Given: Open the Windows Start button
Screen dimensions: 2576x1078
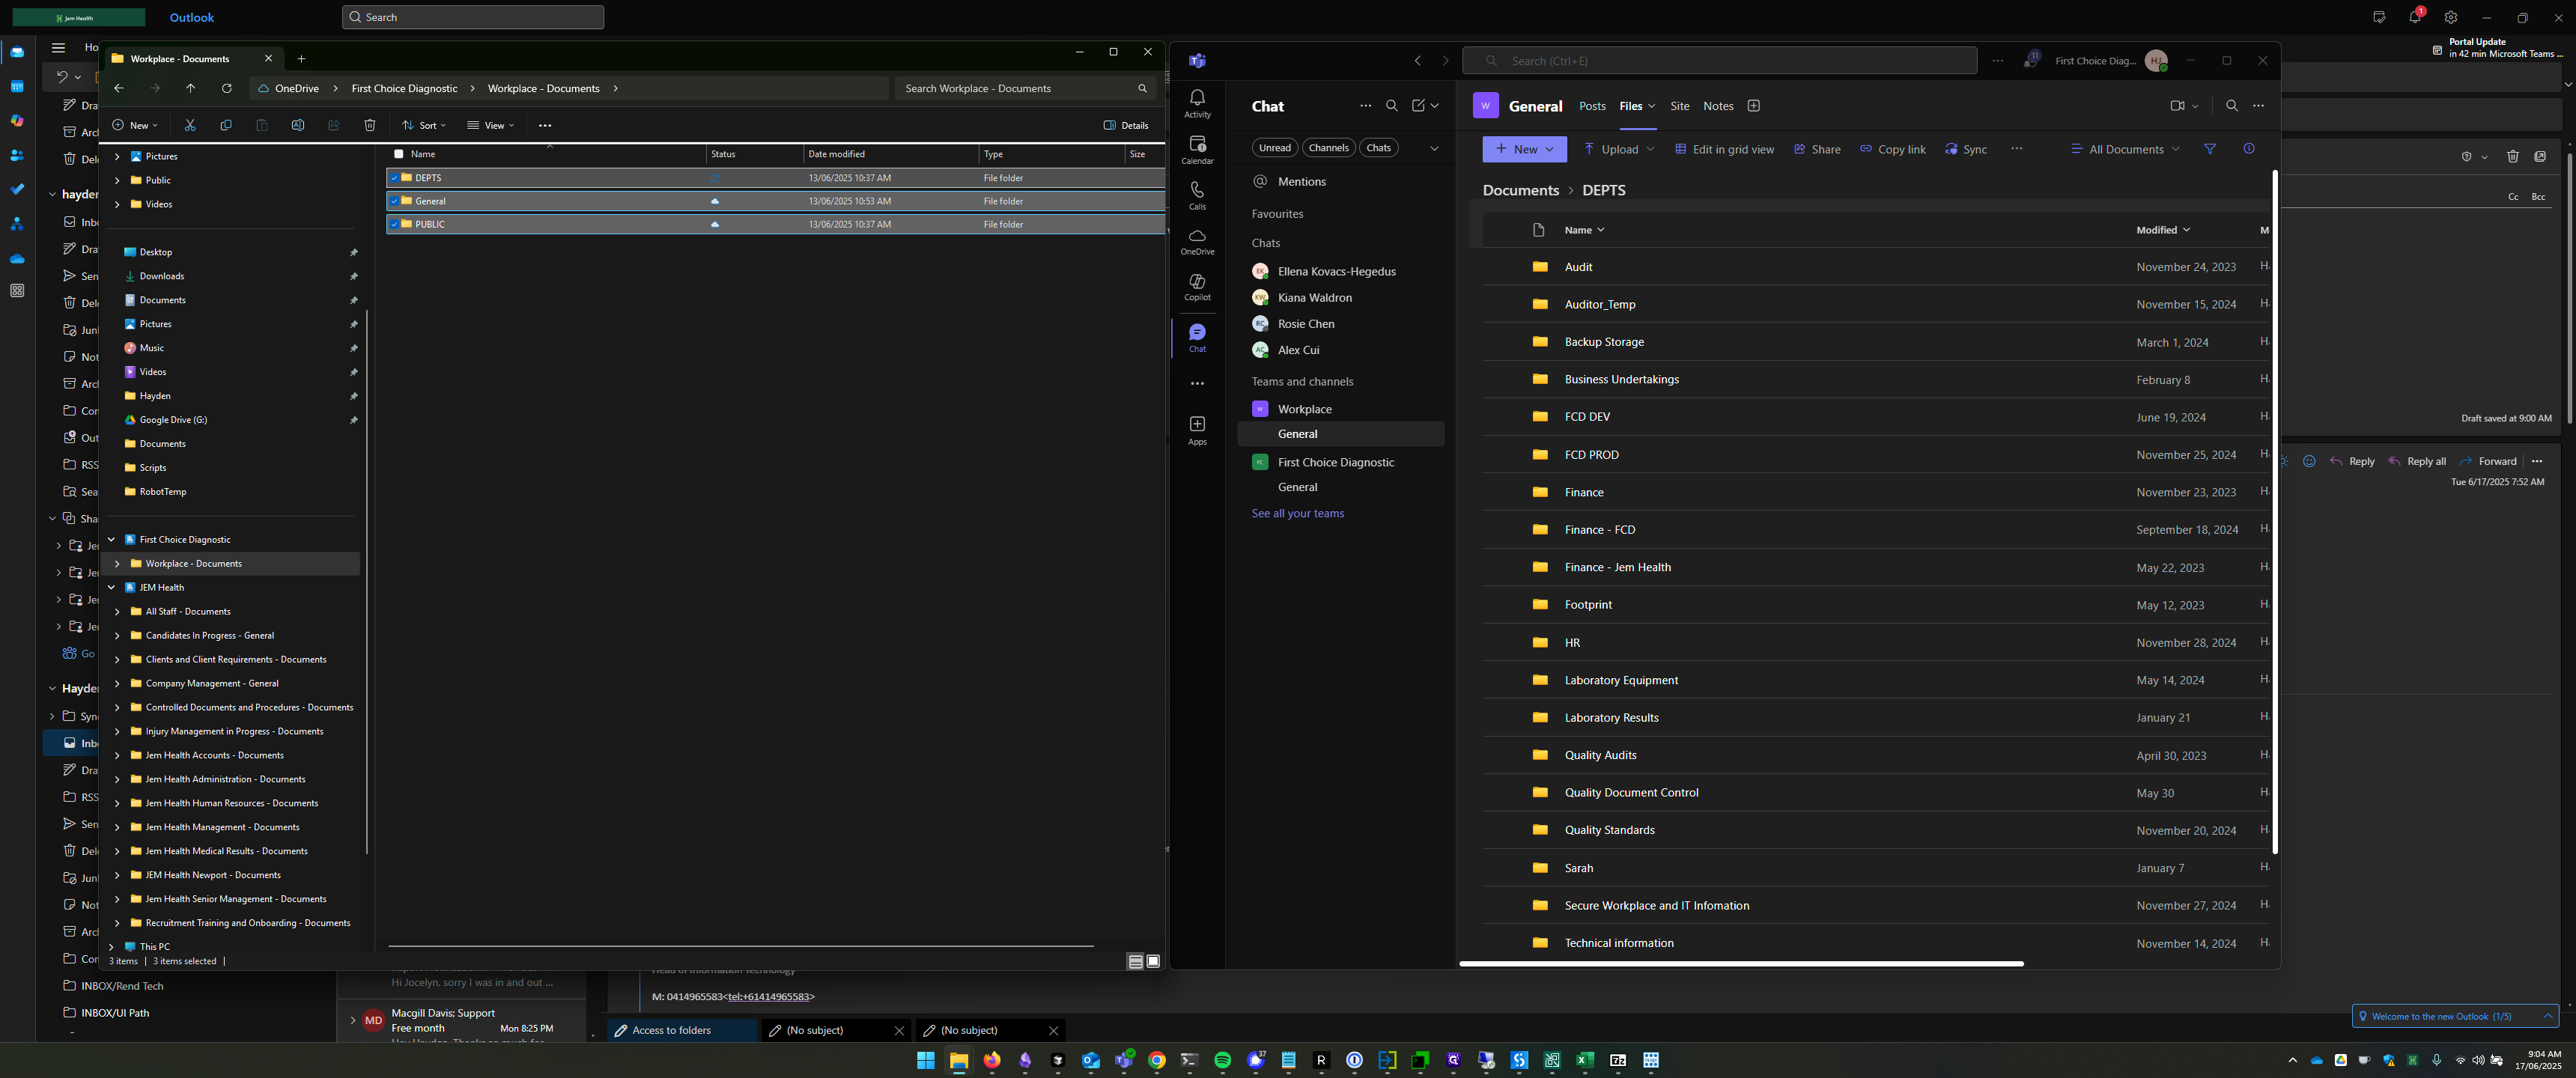Looking at the screenshot, I should (926, 1060).
